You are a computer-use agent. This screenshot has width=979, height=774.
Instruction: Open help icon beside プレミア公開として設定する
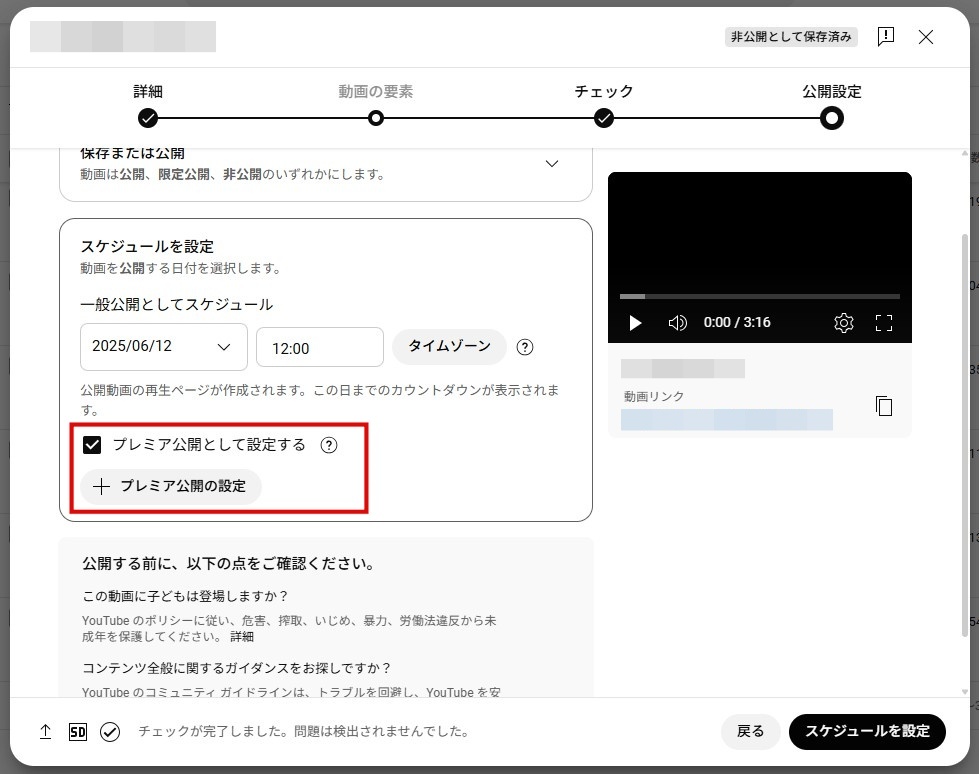tap(328, 445)
